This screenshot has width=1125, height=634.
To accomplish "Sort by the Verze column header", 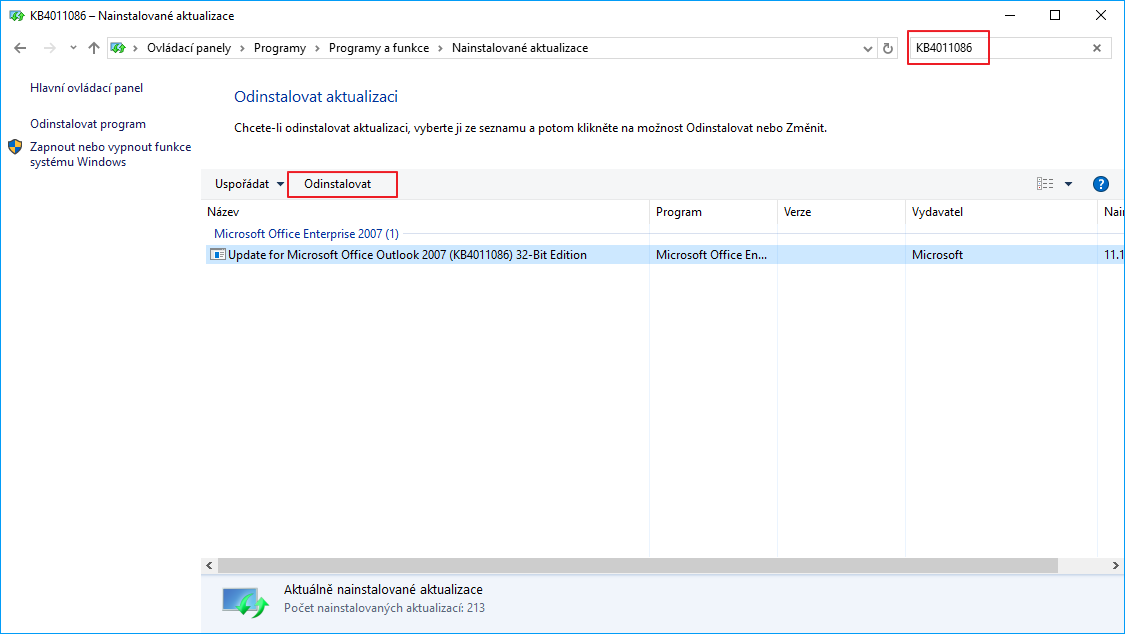I will (842, 212).
